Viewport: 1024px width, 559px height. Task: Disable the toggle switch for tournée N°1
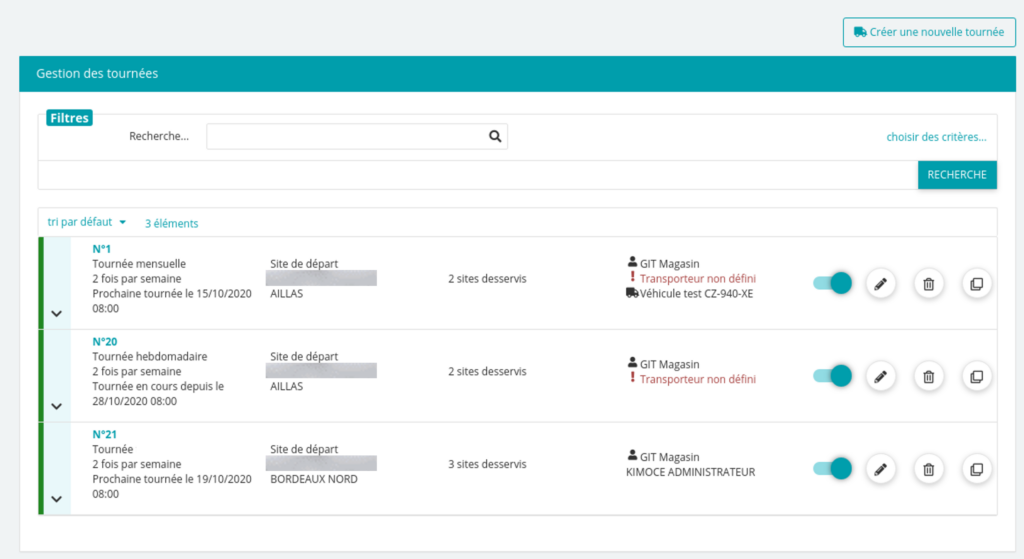click(832, 284)
